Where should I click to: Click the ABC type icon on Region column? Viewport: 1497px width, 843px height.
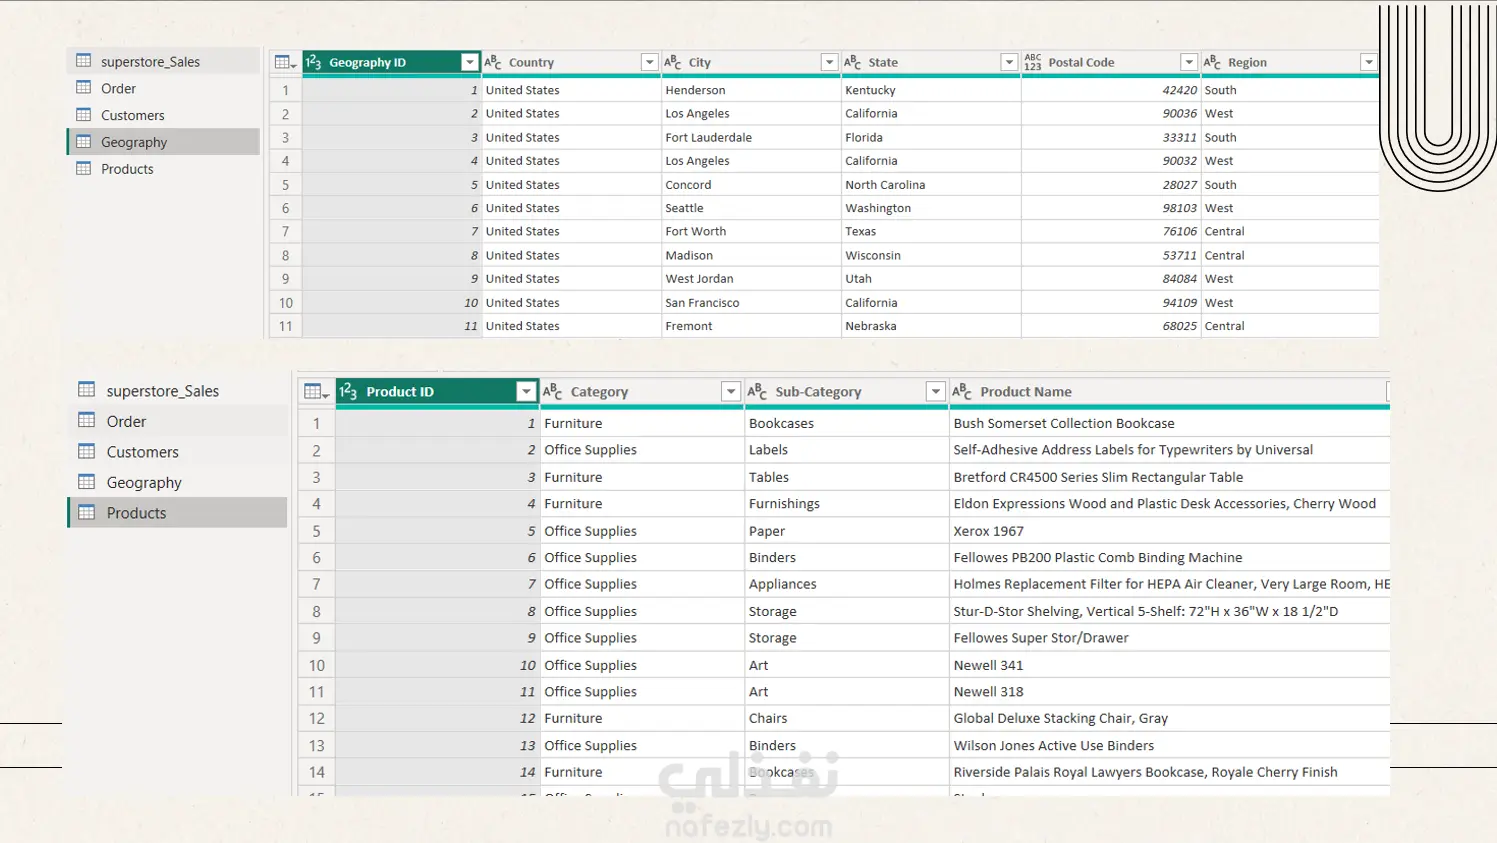pyautogui.click(x=1212, y=62)
